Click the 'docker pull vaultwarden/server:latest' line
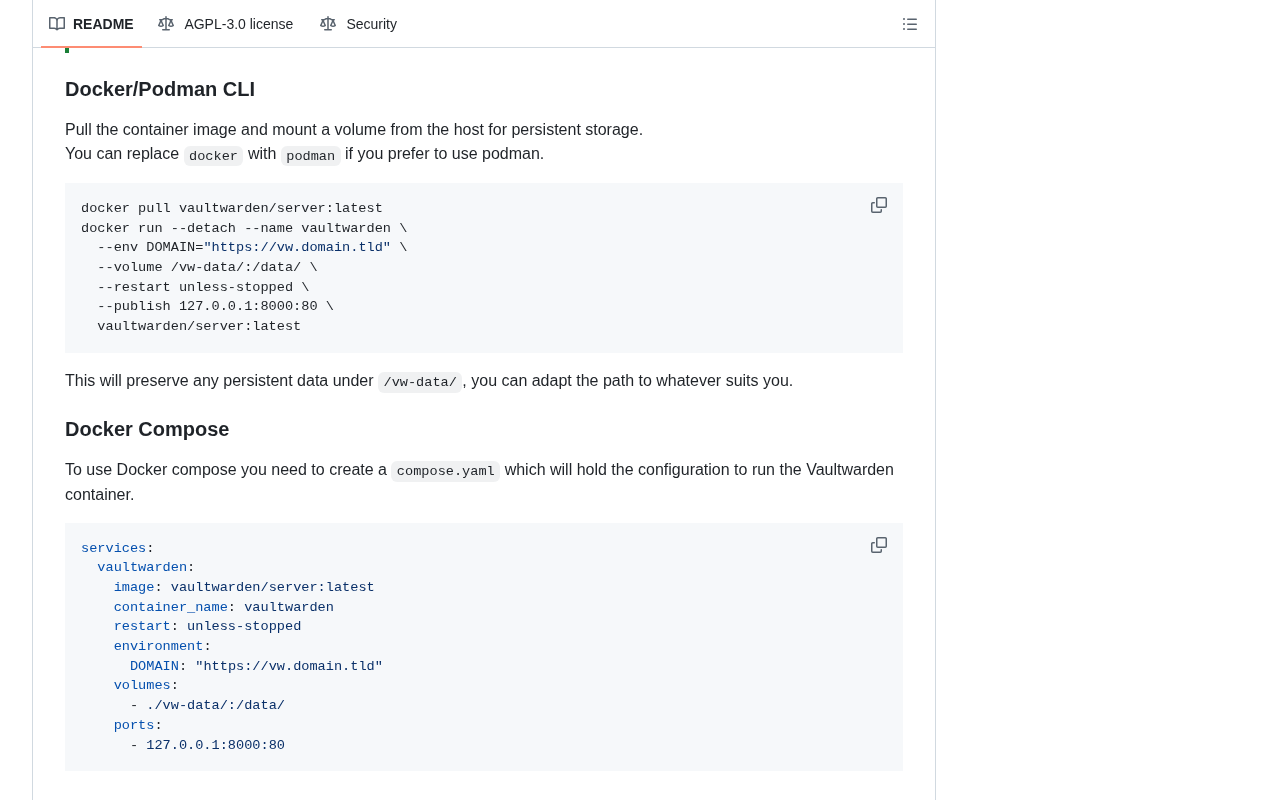Viewport: 1280px width, 800px height. point(232,209)
